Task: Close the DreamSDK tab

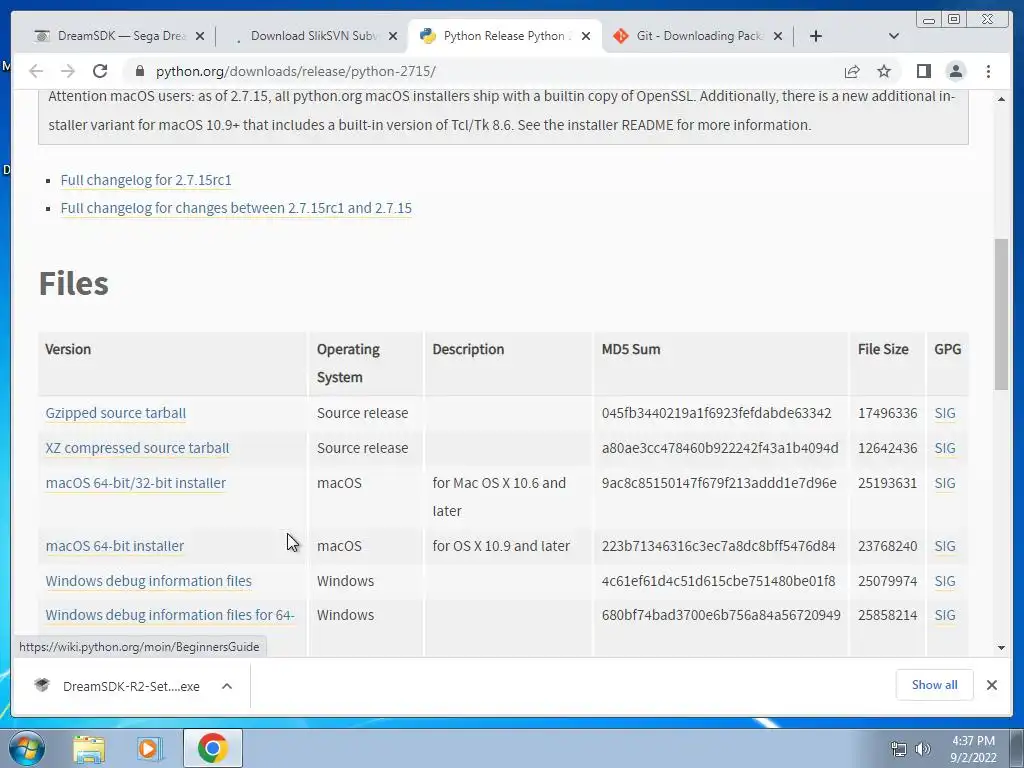Action: (200, 36)
